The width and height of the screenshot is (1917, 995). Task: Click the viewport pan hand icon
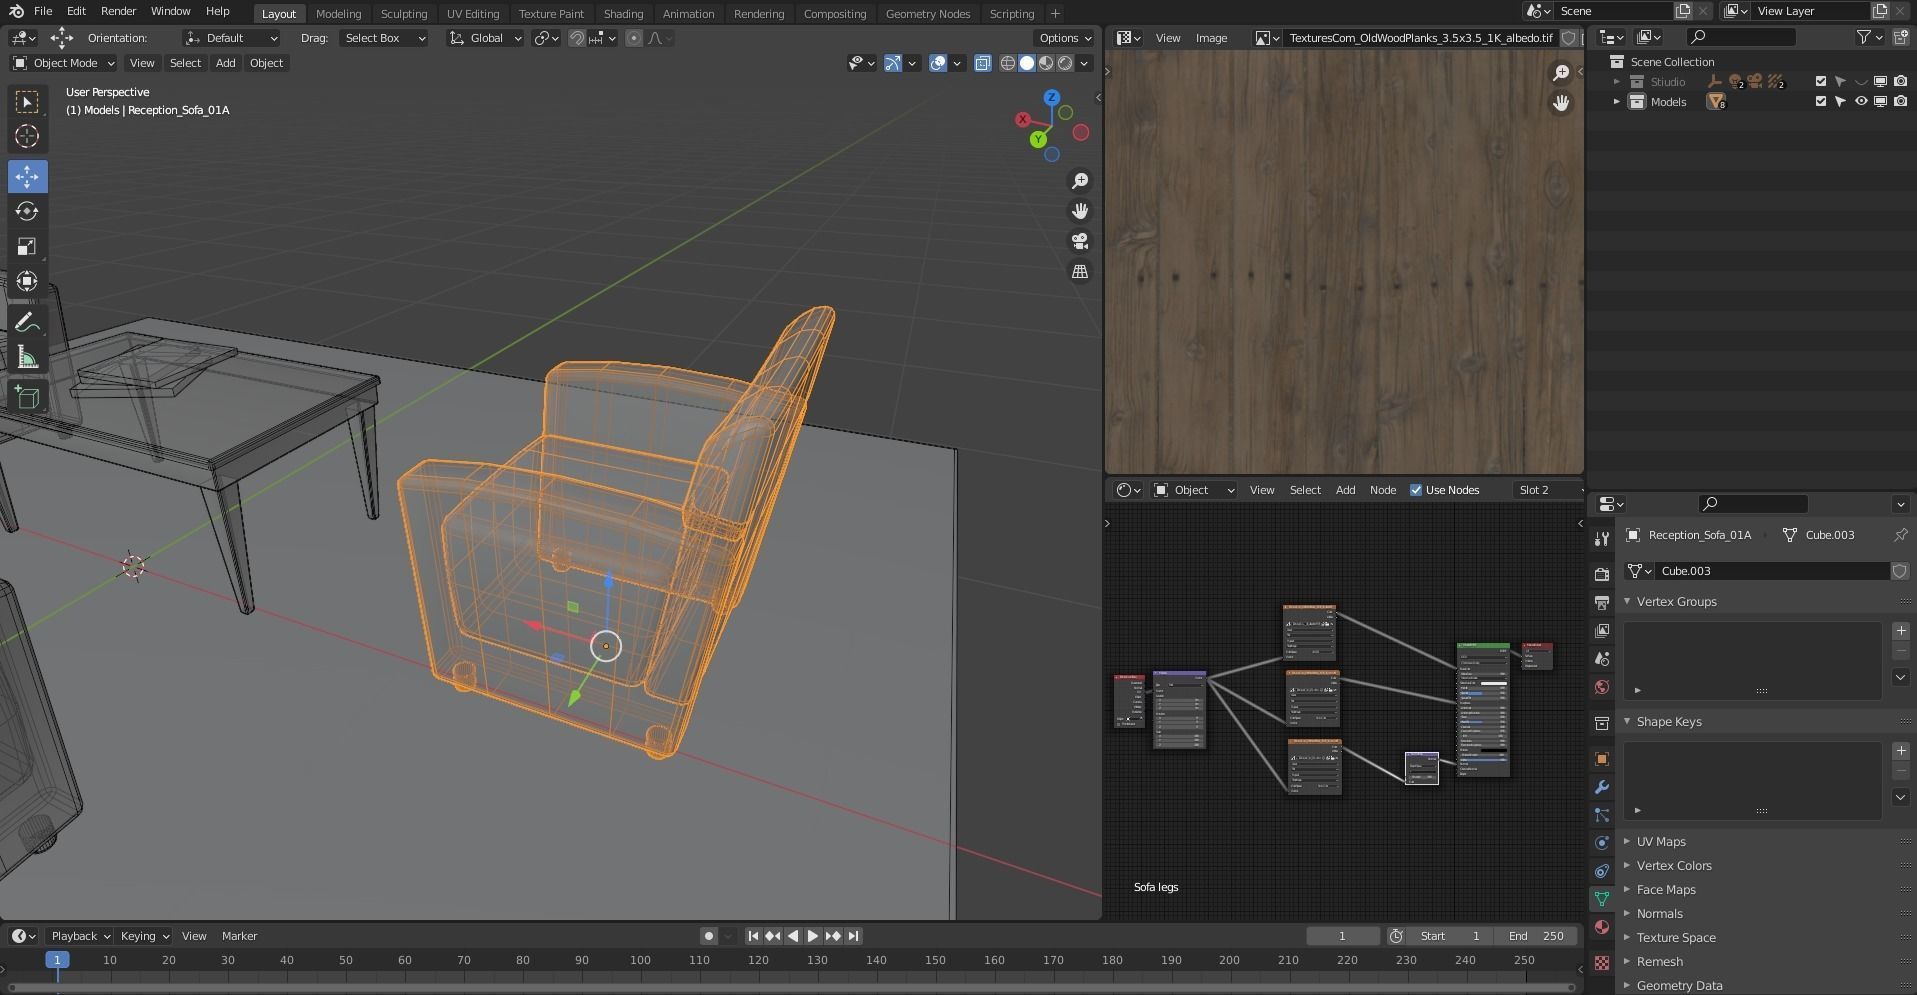[x=1080, y=211]
